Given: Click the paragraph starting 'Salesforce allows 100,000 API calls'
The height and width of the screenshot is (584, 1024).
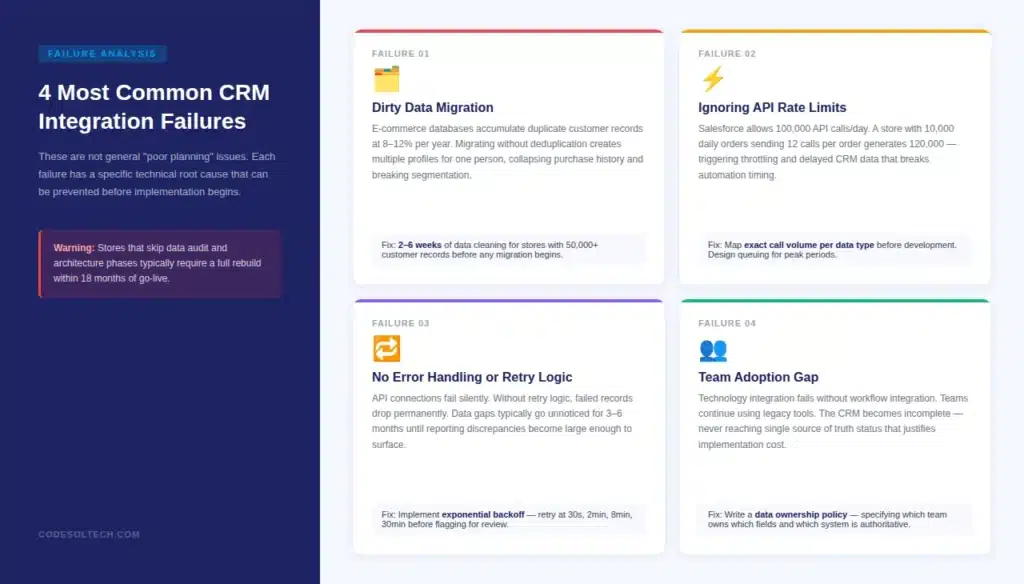Looking at the screenshot, I should tap(827, 152).
